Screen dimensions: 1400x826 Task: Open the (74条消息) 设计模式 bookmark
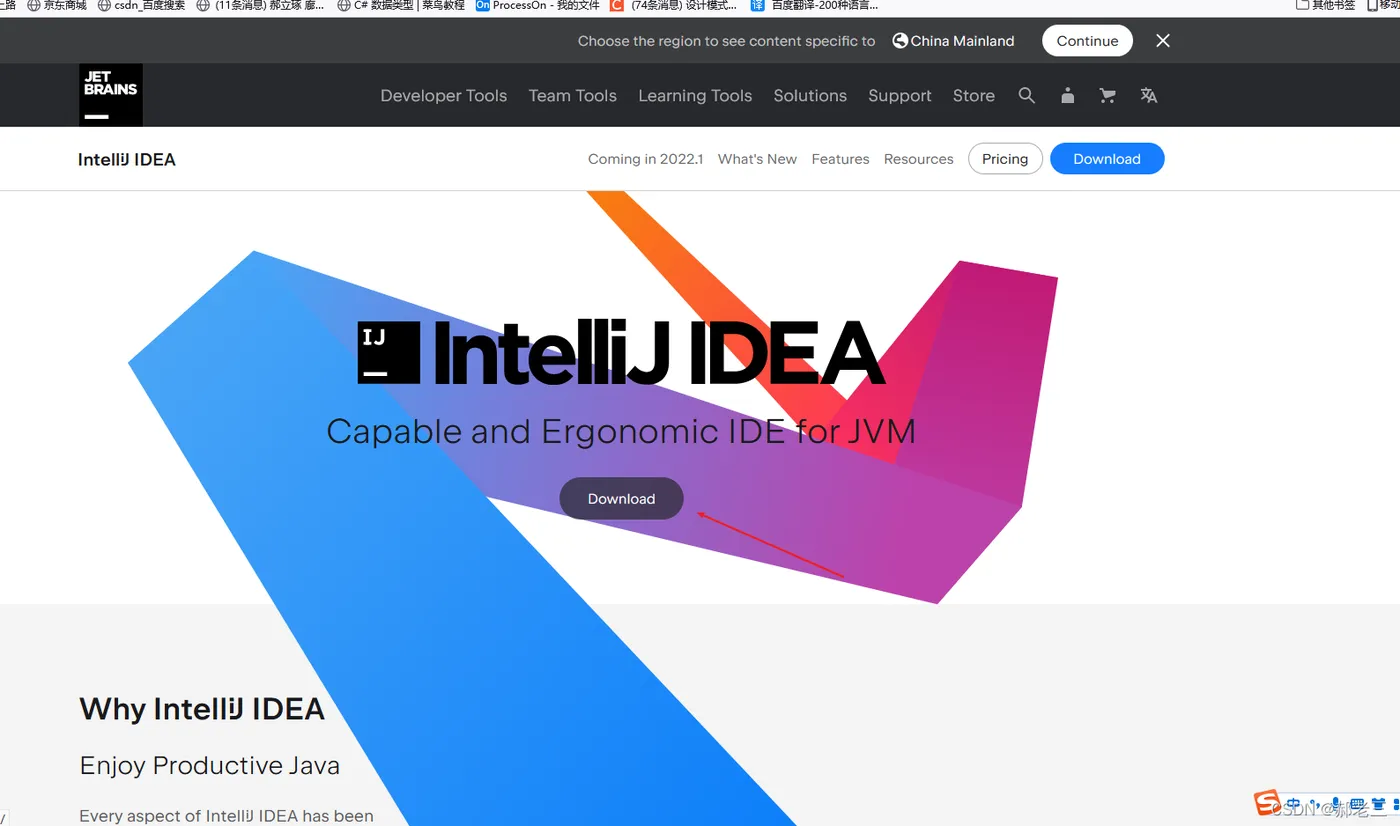(x=673, y=5)
